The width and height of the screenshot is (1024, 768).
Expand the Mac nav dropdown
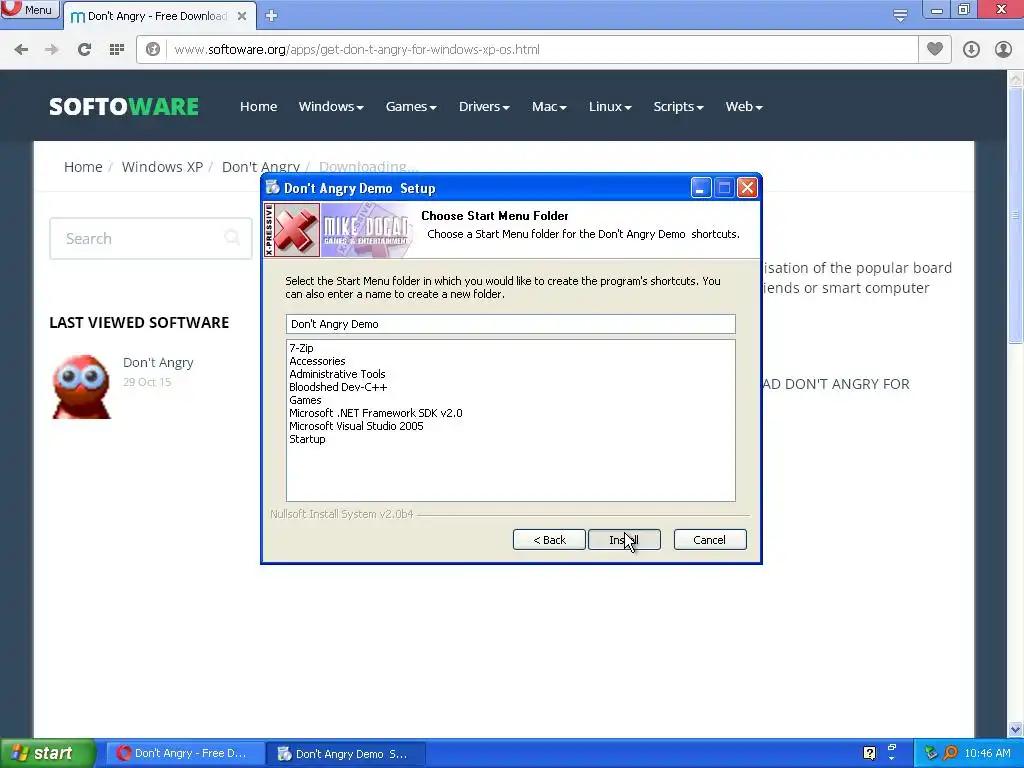click(549, 106)
